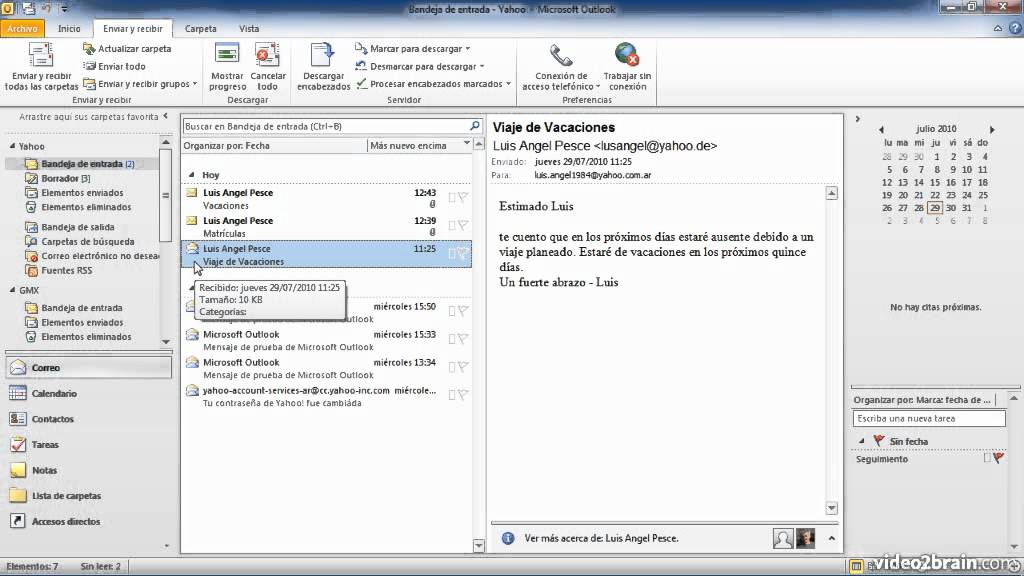1024x576 pixels.
Task: Click Descargar encabezados icon
Action: [x=323, y=67]
